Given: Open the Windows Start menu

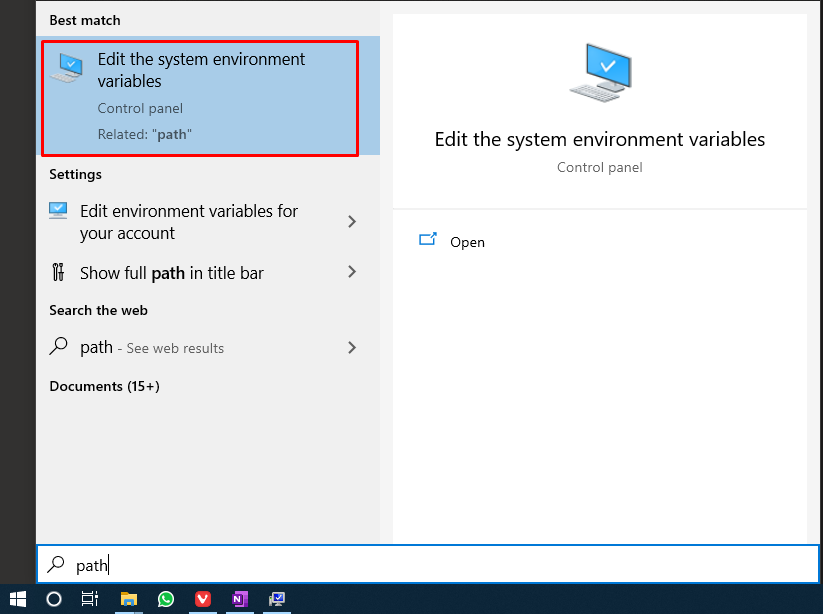Looking at the screenshot, I should click(18, 599).
